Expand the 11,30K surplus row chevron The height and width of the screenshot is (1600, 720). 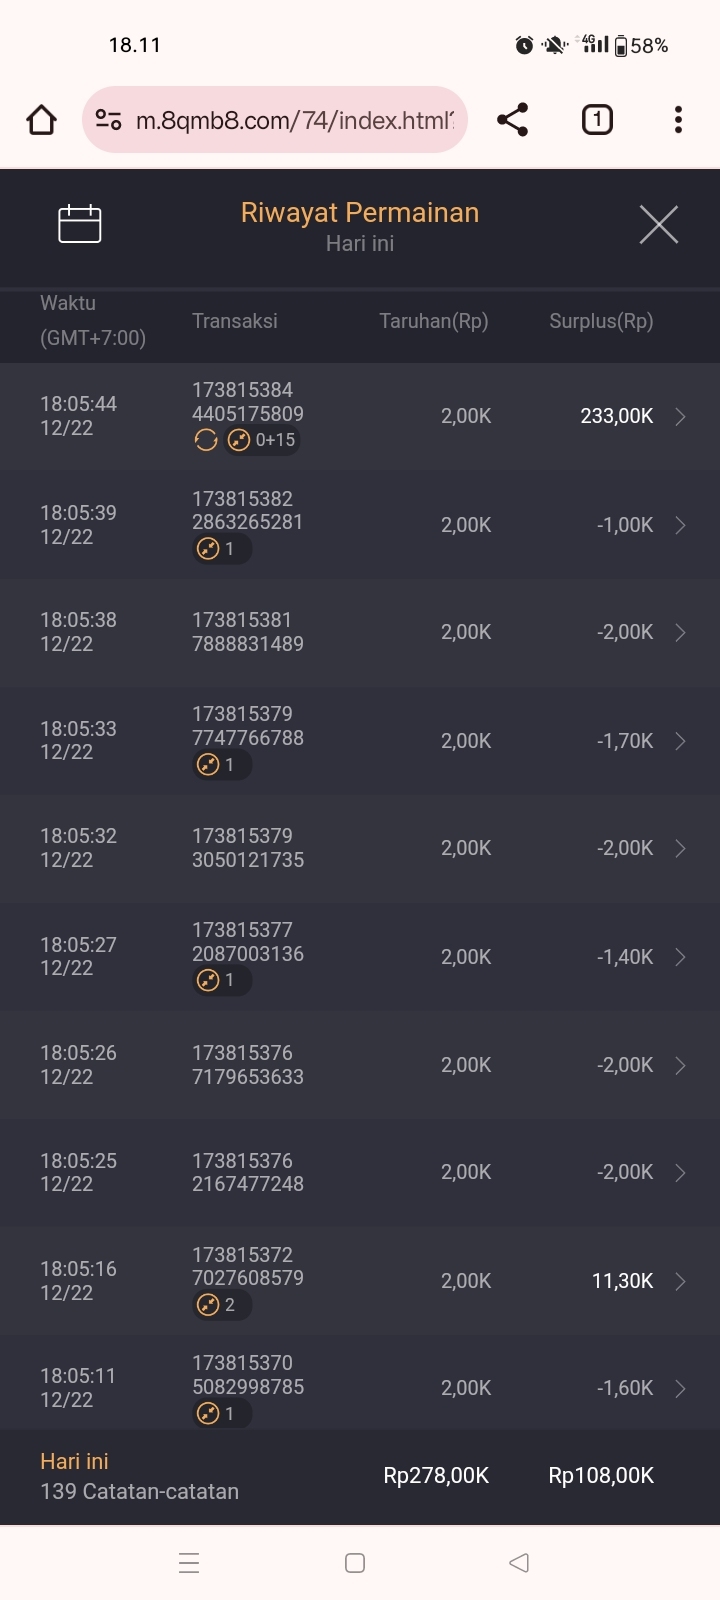click(680, 1281)
